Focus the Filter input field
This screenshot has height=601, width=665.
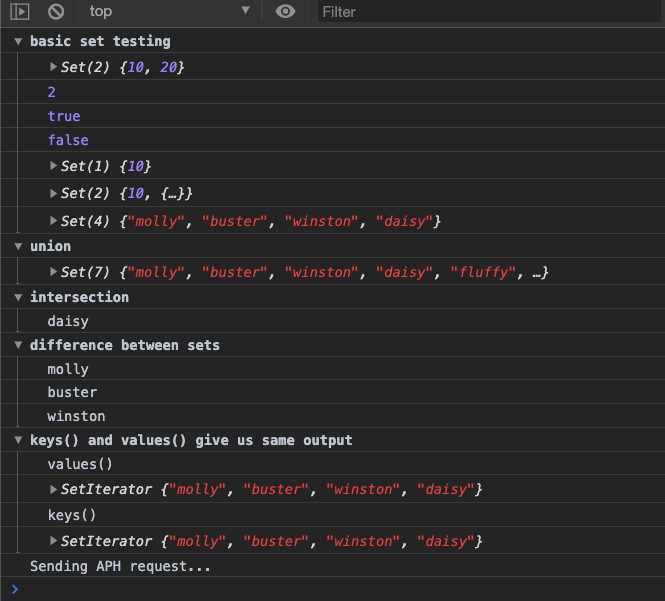tap(489, 12)
